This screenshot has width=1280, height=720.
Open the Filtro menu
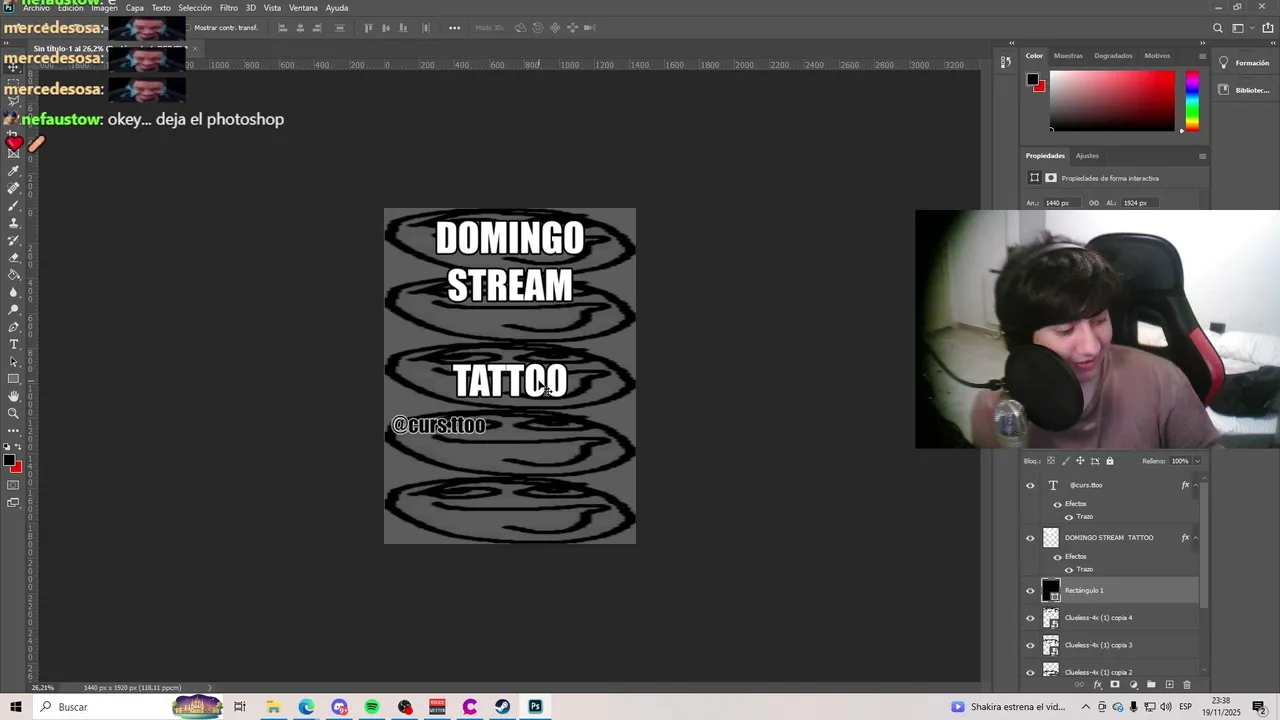pos(229,8)
